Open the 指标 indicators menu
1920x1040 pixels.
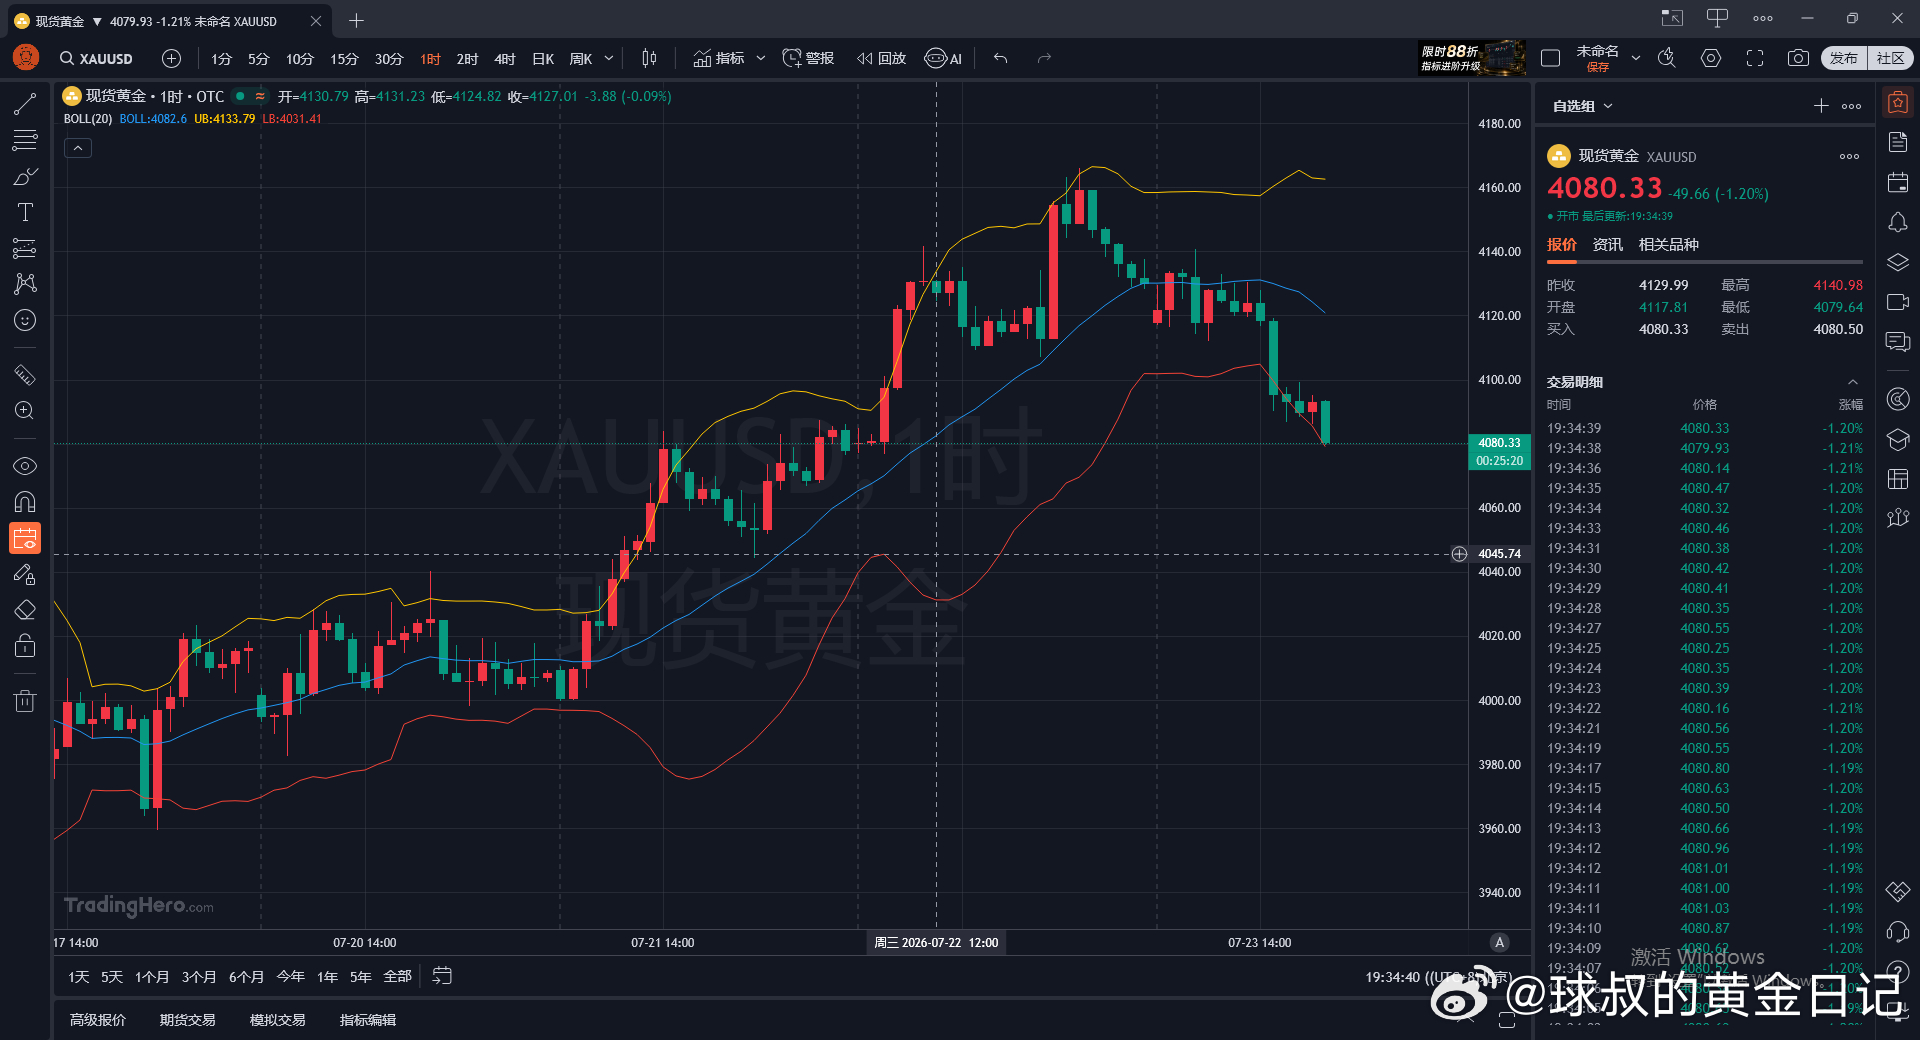[x=718, y=59]
